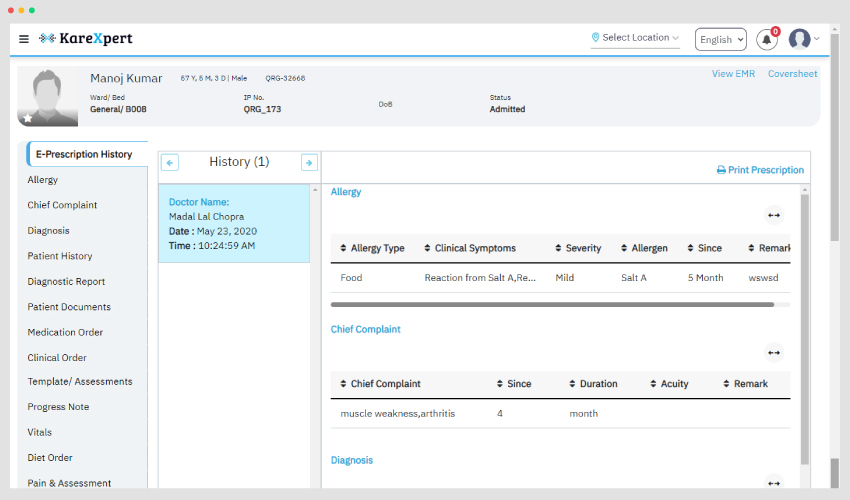
Task: Click the Coversheet link
Action: coord(792,74)
